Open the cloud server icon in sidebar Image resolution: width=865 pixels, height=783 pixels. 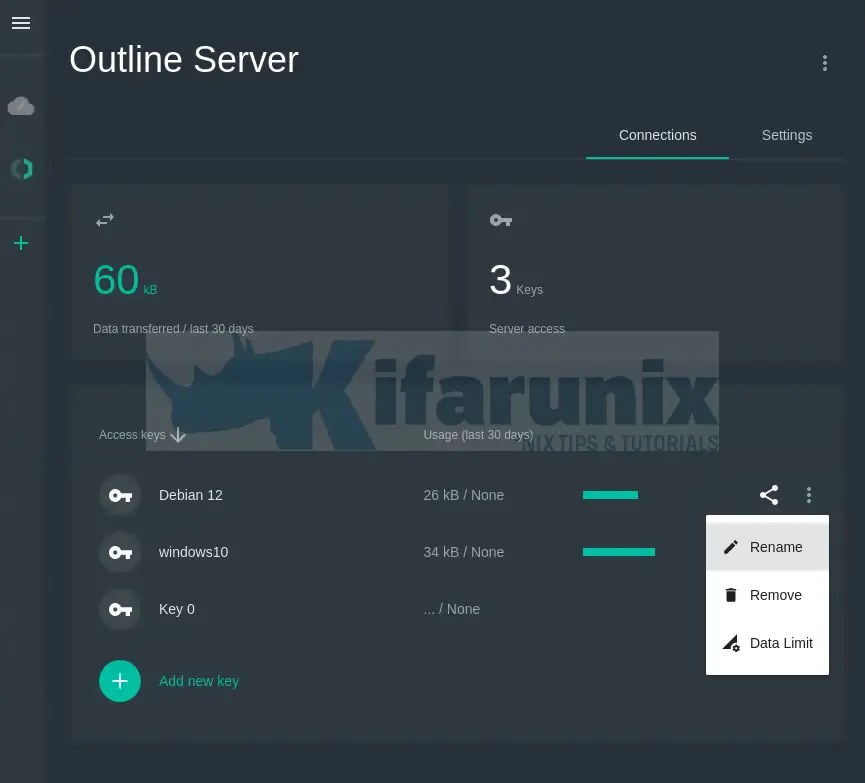click(x=21, y=105)
